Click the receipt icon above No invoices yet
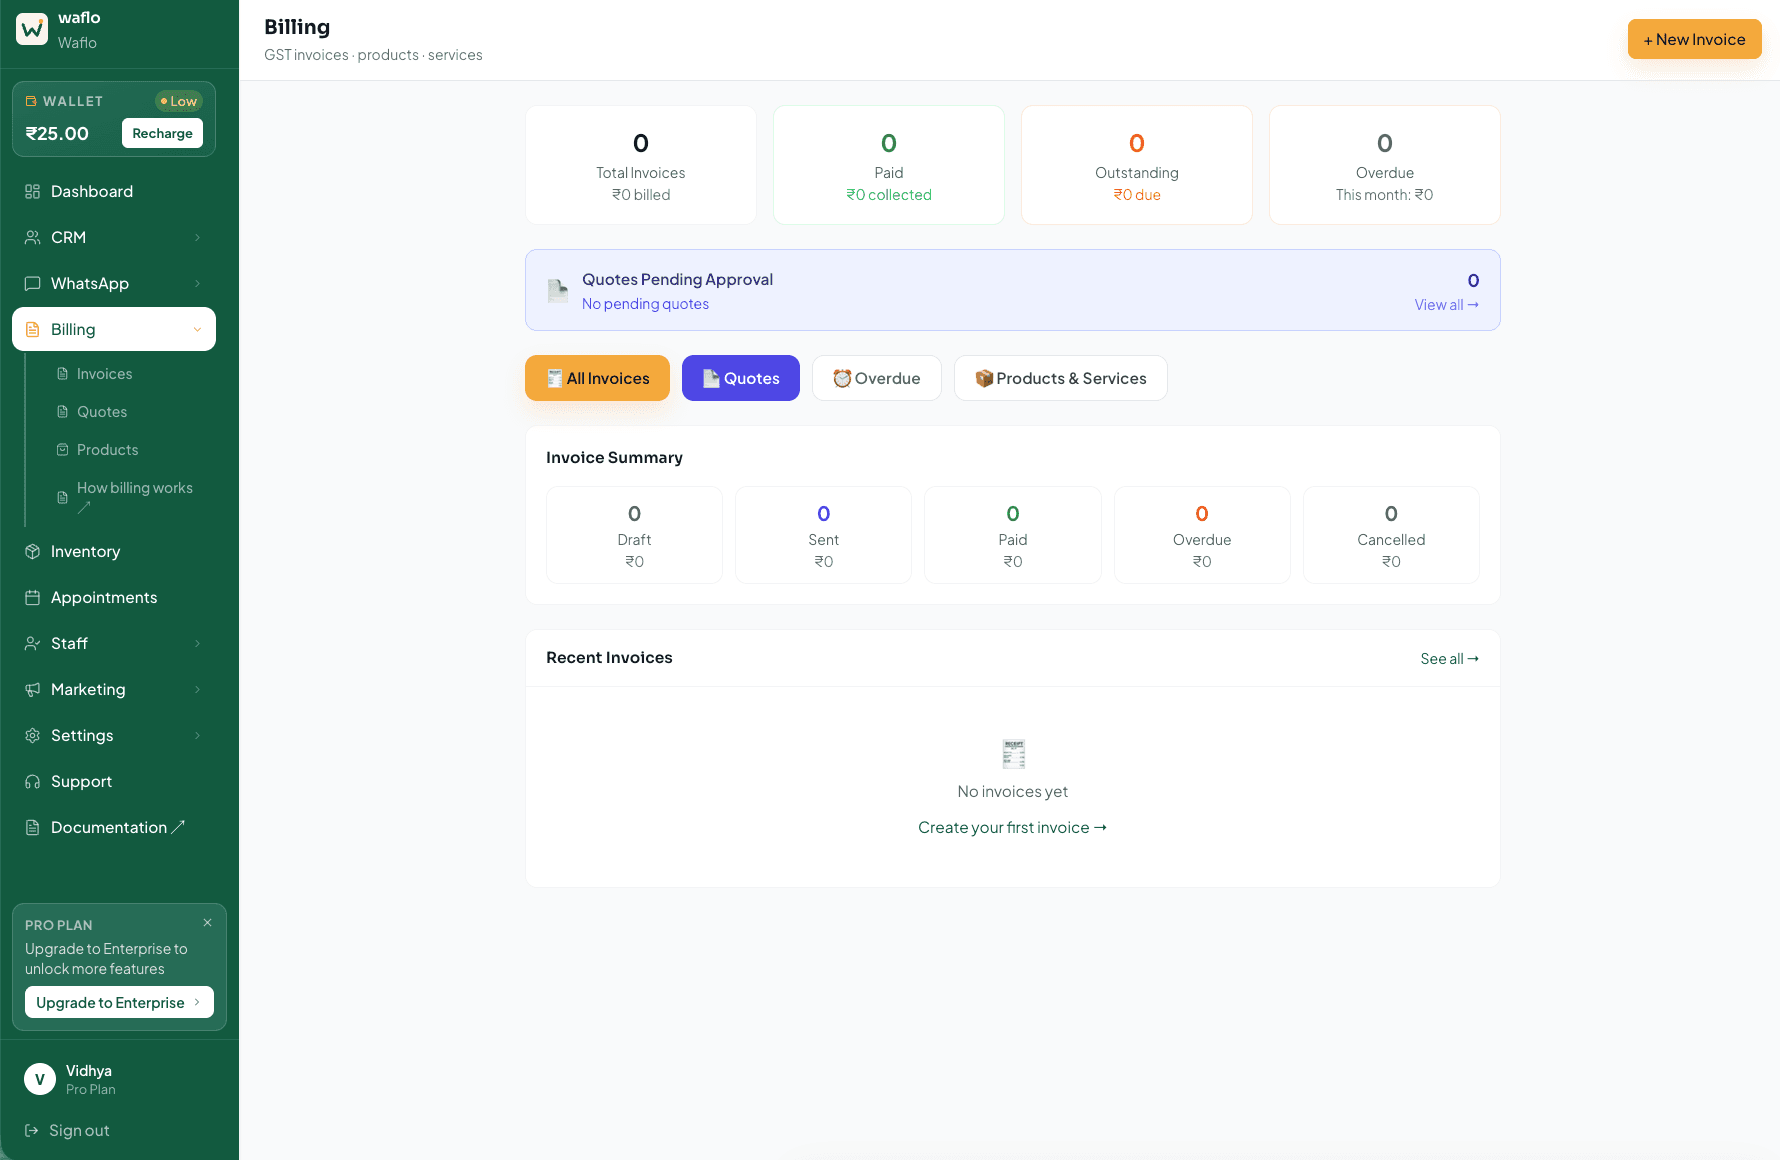 click(1013, 753)
